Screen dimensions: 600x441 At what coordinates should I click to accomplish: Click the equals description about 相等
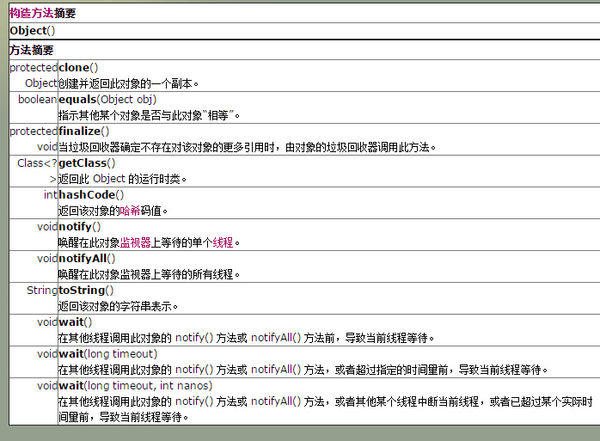pos(149,115)
